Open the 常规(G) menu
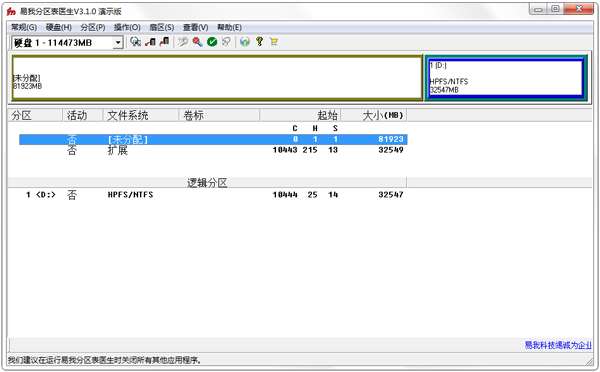The image size is (600, 372). pos(24,27)
